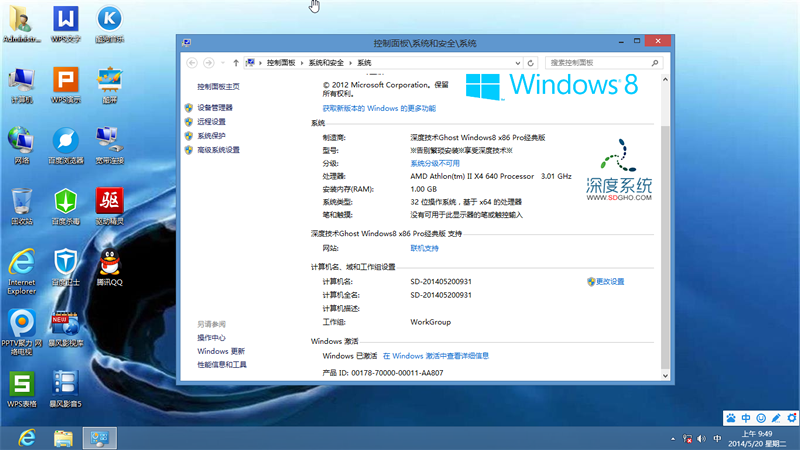Open 远程设置 in left pane

[x=211, y=121]
